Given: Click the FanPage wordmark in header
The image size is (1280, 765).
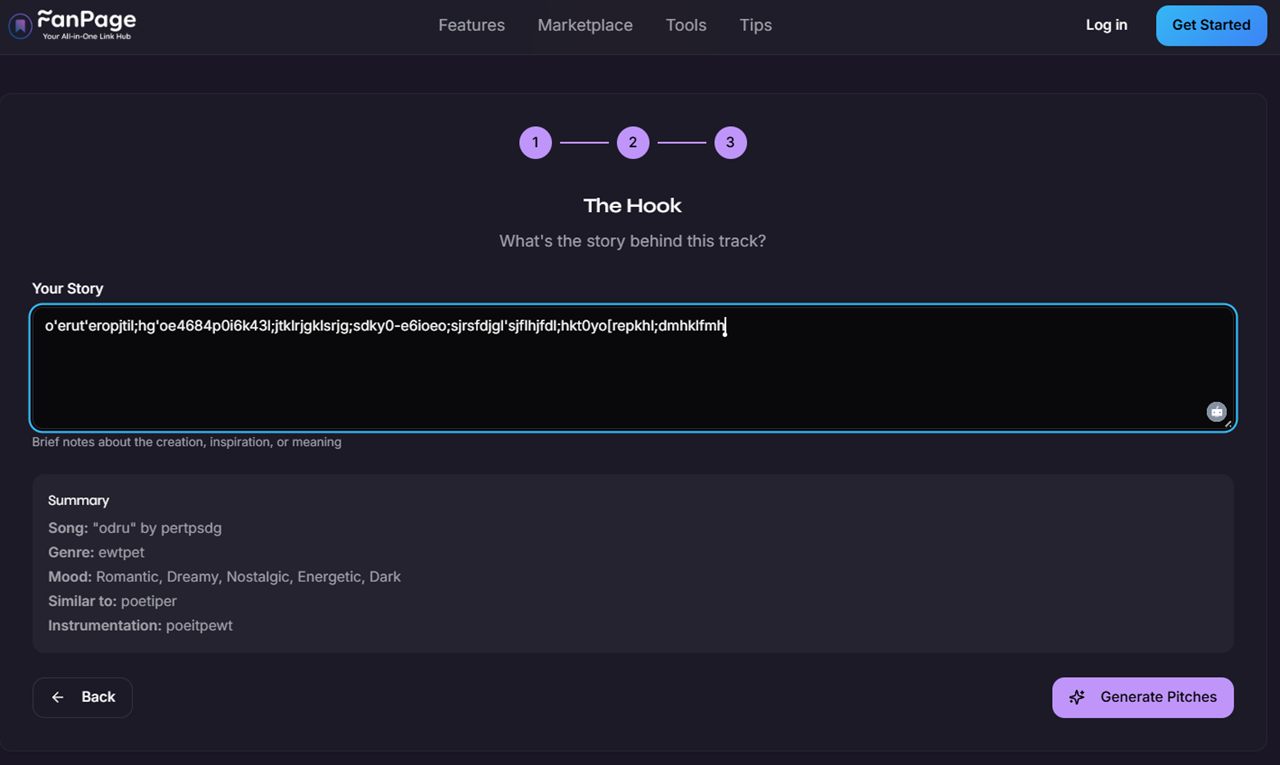Looking at the screenshot, I should (x=85, y=18).
